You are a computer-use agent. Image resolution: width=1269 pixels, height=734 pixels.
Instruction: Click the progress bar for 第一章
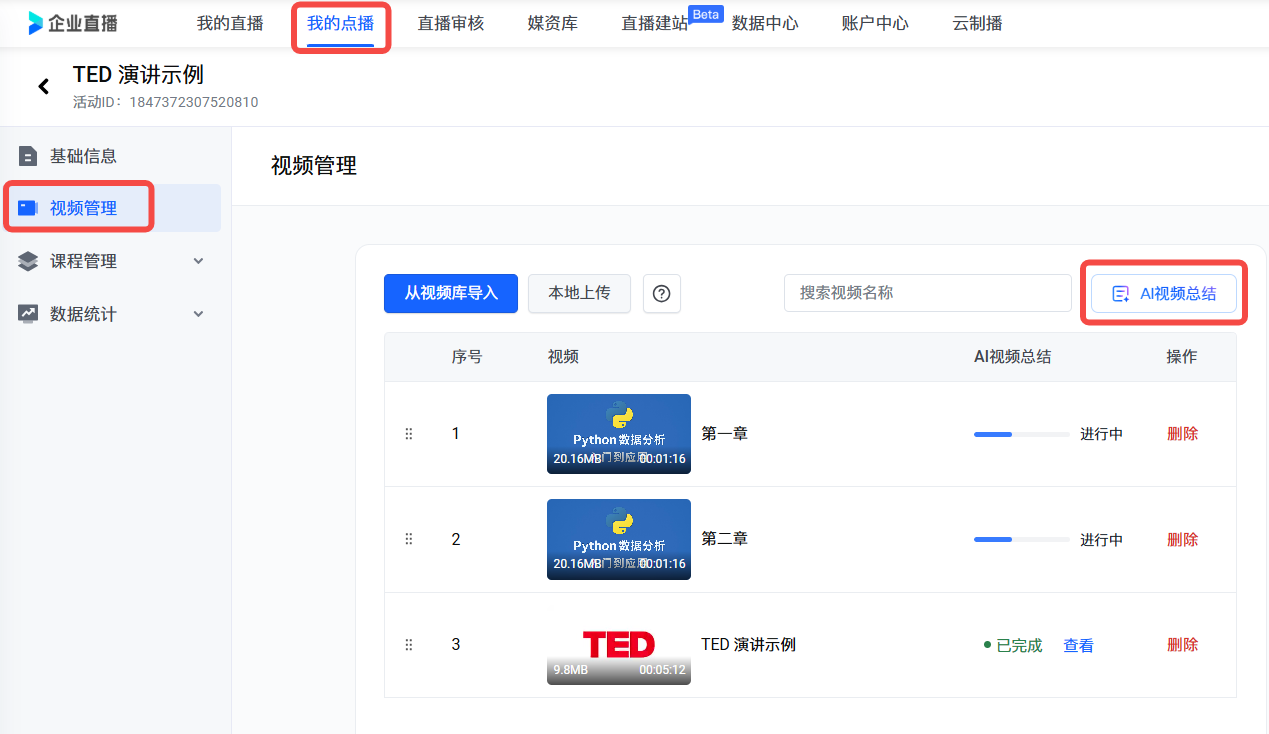tap(1021, 434)
